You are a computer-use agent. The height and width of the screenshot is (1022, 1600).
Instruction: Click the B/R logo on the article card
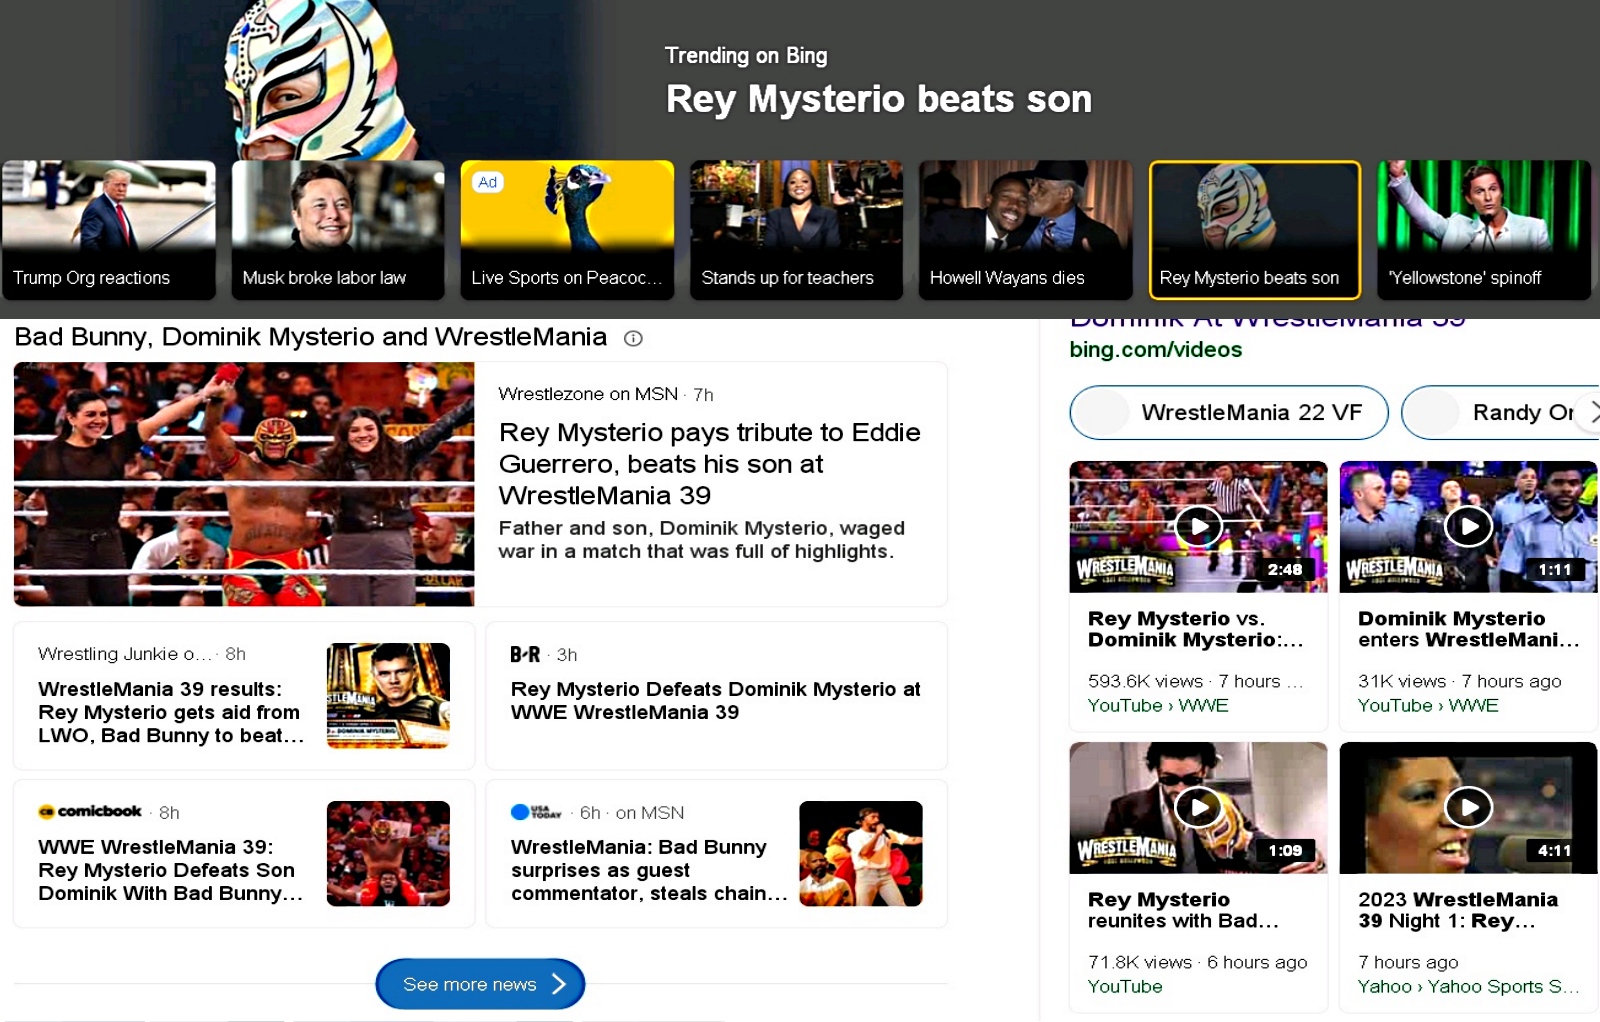click(x=525, y=654)
